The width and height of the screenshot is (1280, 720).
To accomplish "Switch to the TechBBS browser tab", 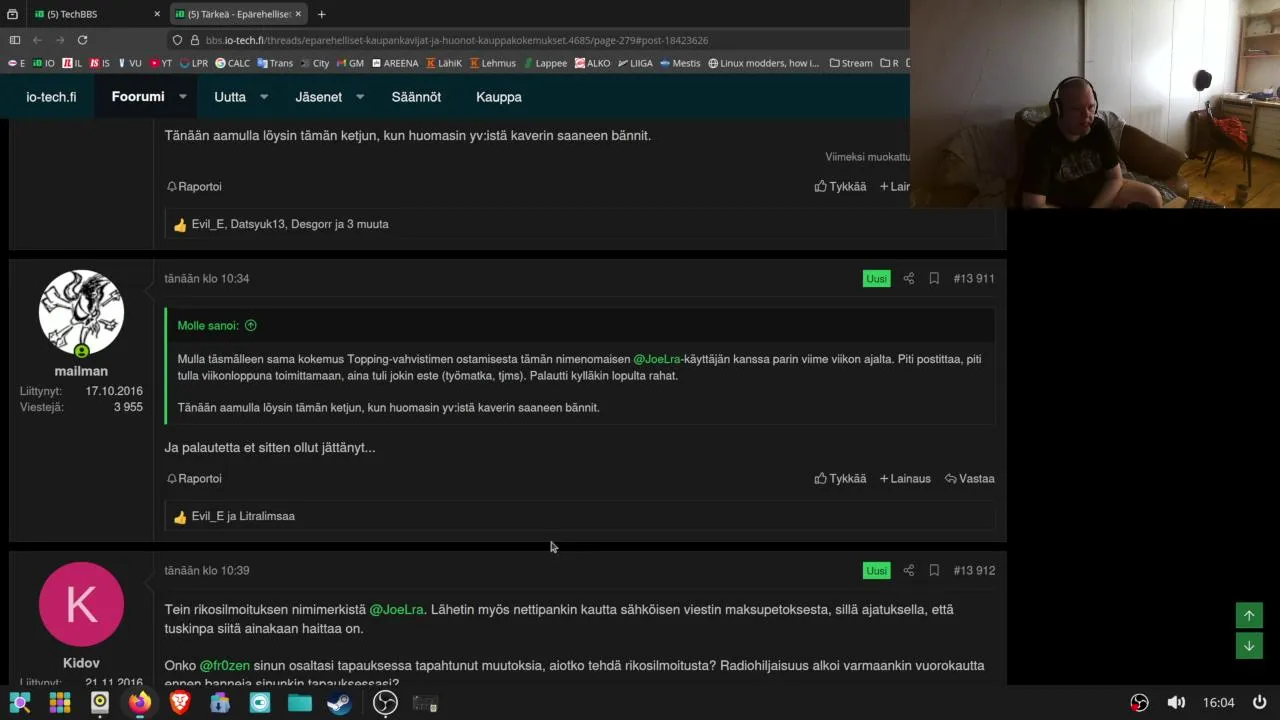I will tap(95, 14).
